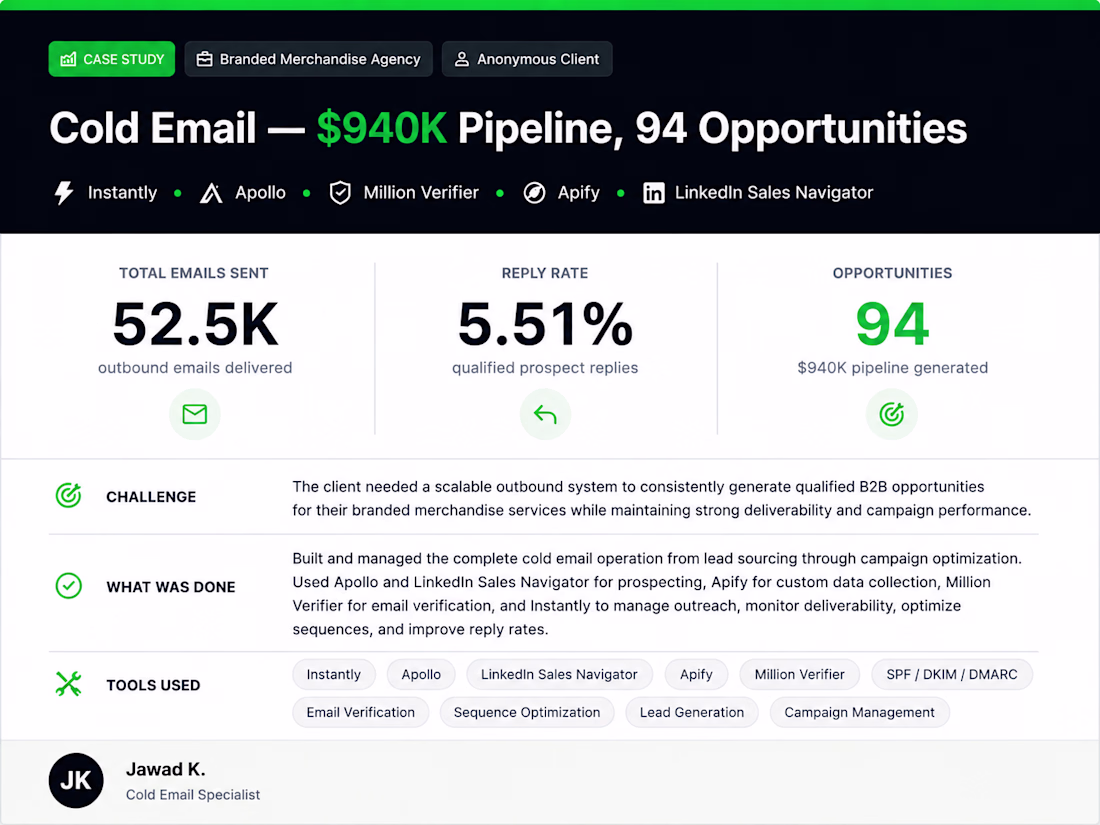Click the Apify header label
This screenshot has width=1100, height=825.
coord(579,193)
